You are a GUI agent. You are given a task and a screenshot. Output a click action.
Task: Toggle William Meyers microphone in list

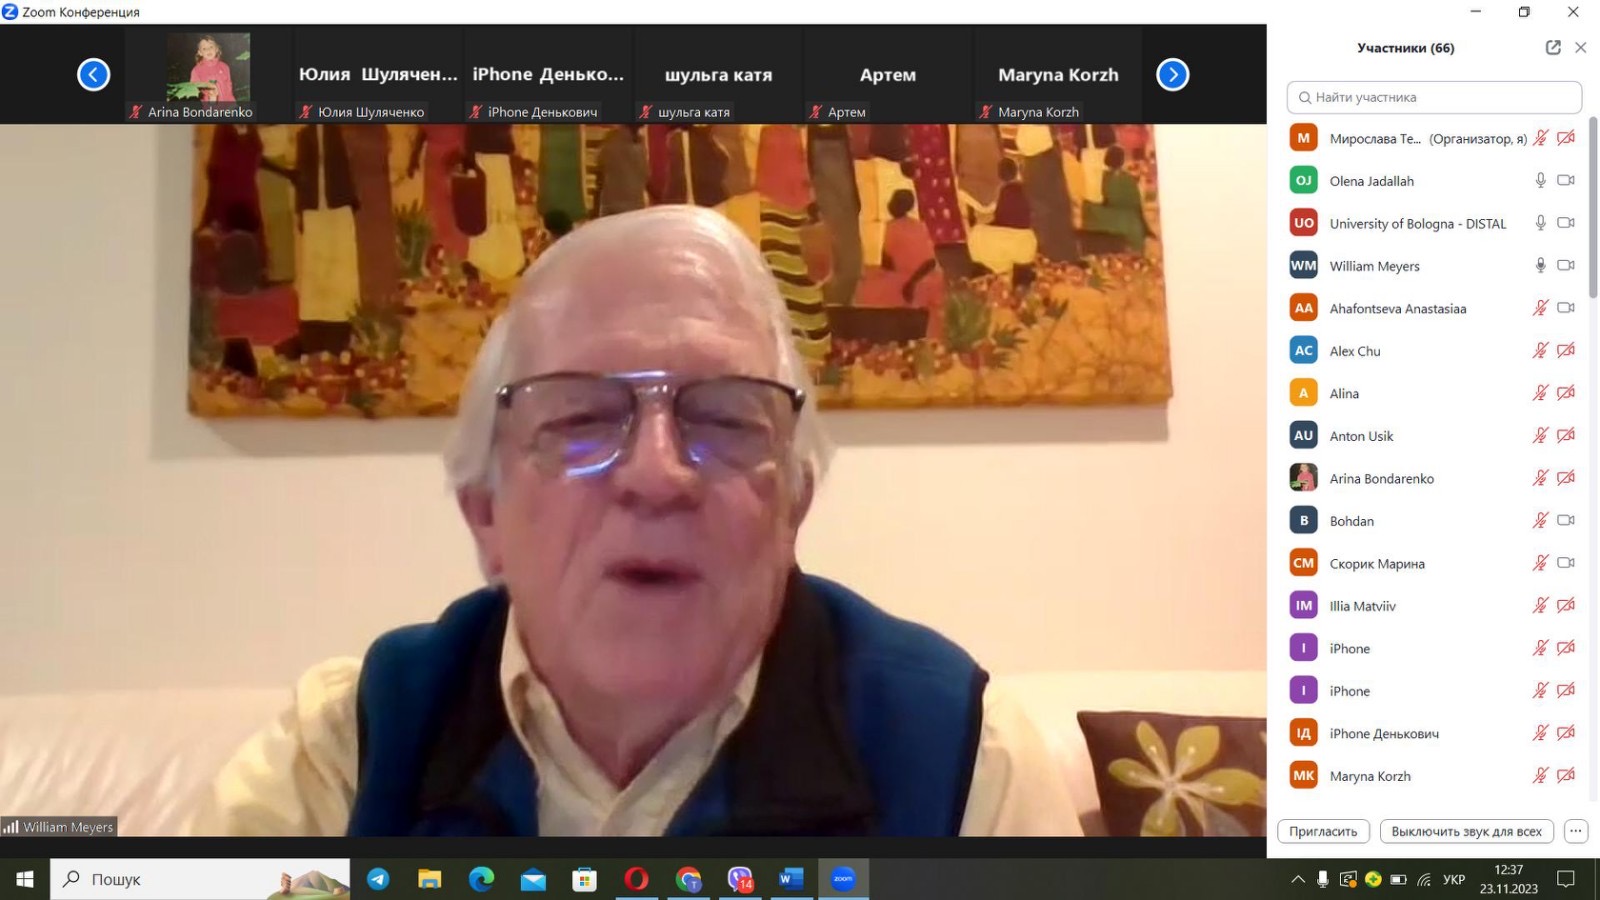click(1541, 265)
